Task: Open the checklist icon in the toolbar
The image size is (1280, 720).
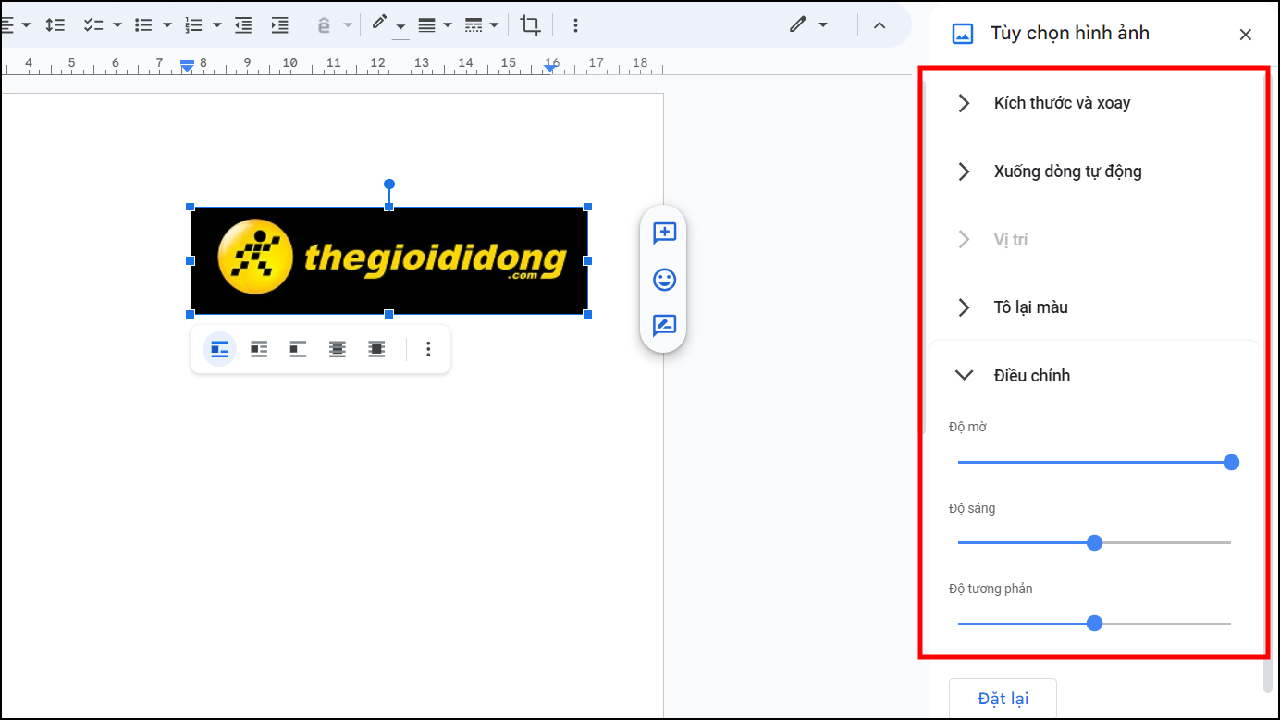Action: [x=93, y=25]
